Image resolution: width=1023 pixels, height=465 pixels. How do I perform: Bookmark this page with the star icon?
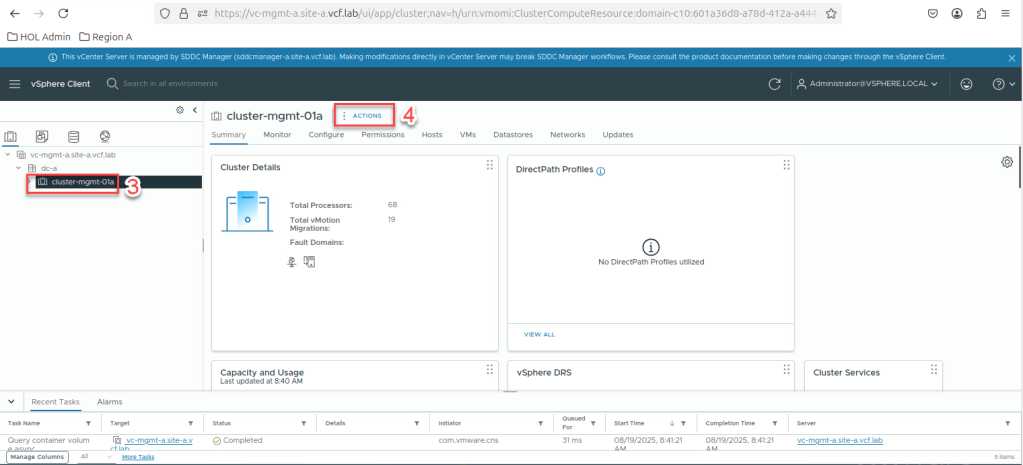point(831,13)
